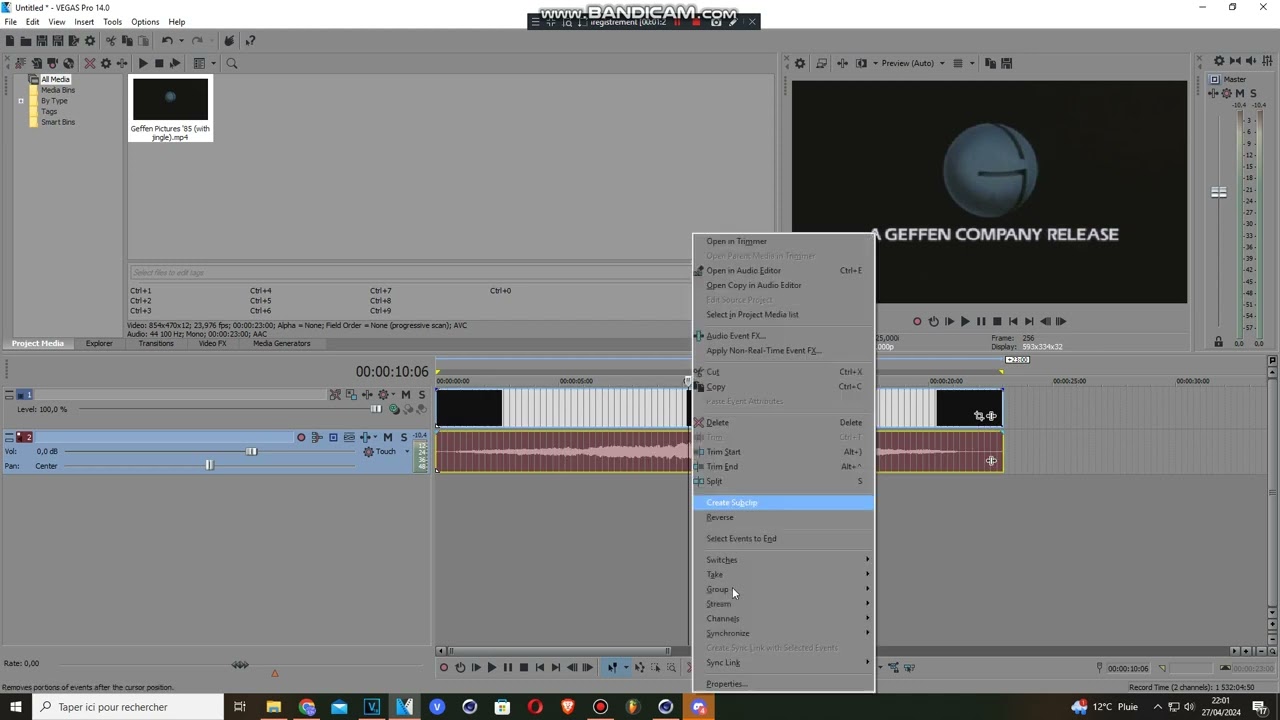Select the Smart Bins folder
The image size is (1280, 720).
(57, 122)
